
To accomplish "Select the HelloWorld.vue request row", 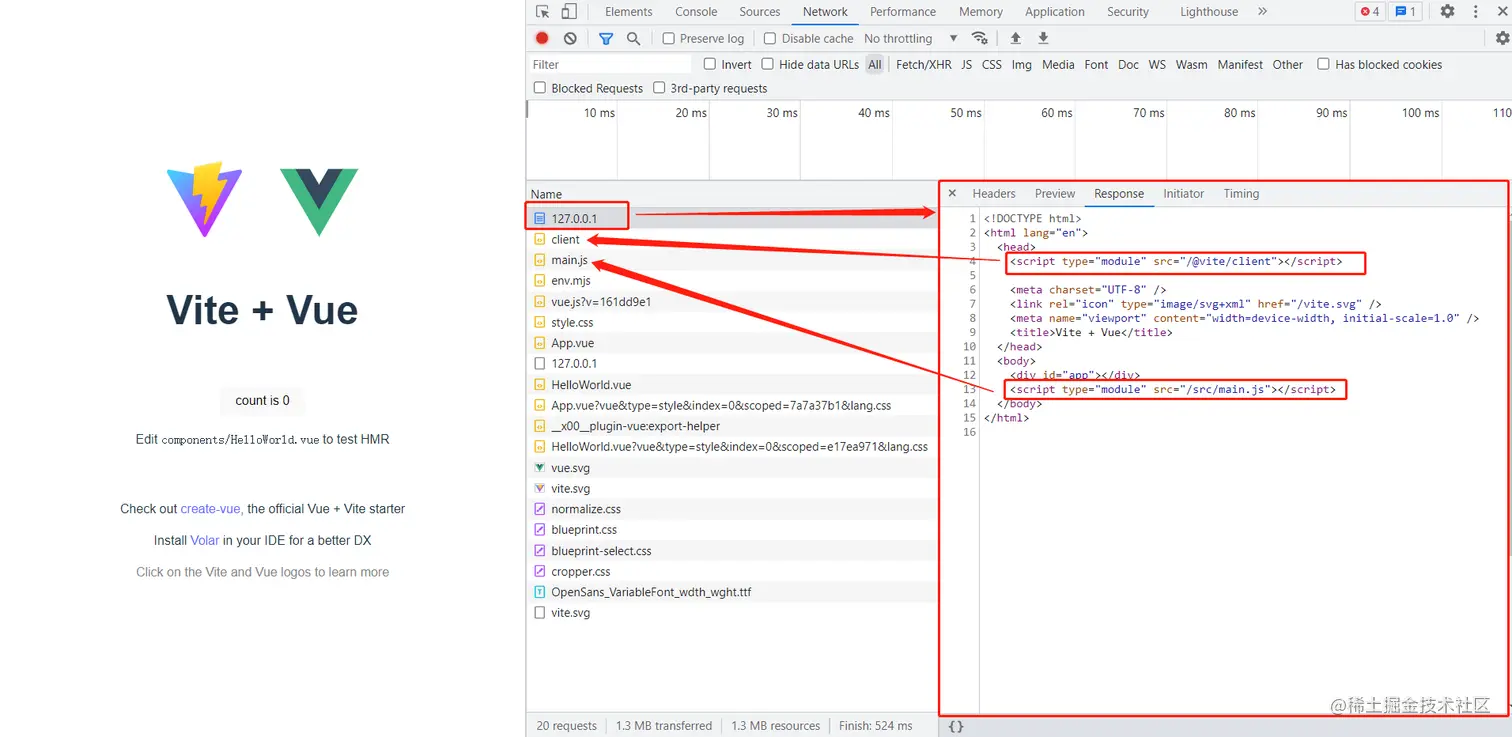I will tap(732, 385).
